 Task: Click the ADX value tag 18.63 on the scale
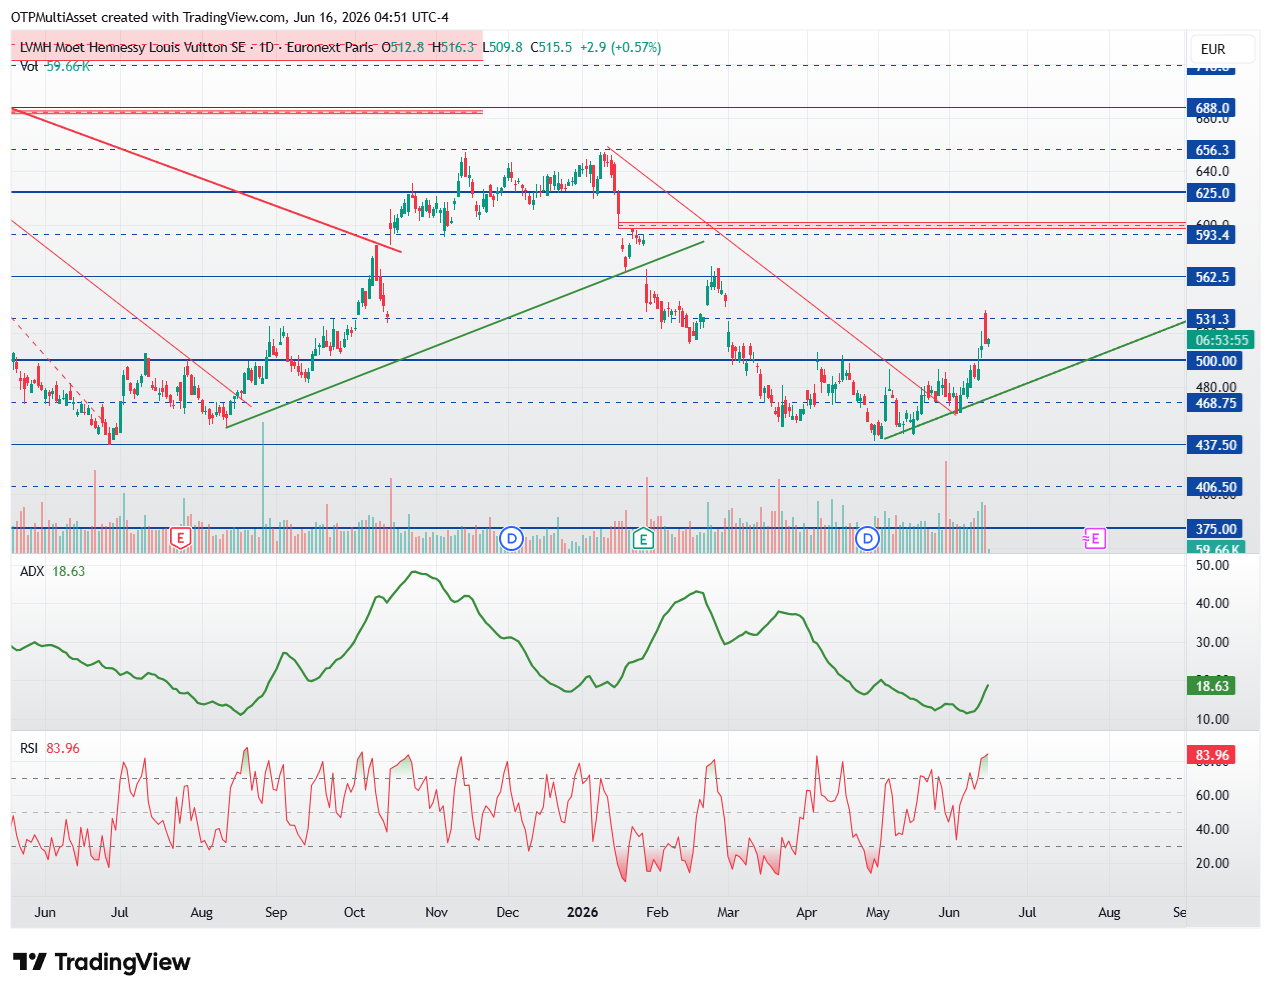click(x=1212, y=686)
